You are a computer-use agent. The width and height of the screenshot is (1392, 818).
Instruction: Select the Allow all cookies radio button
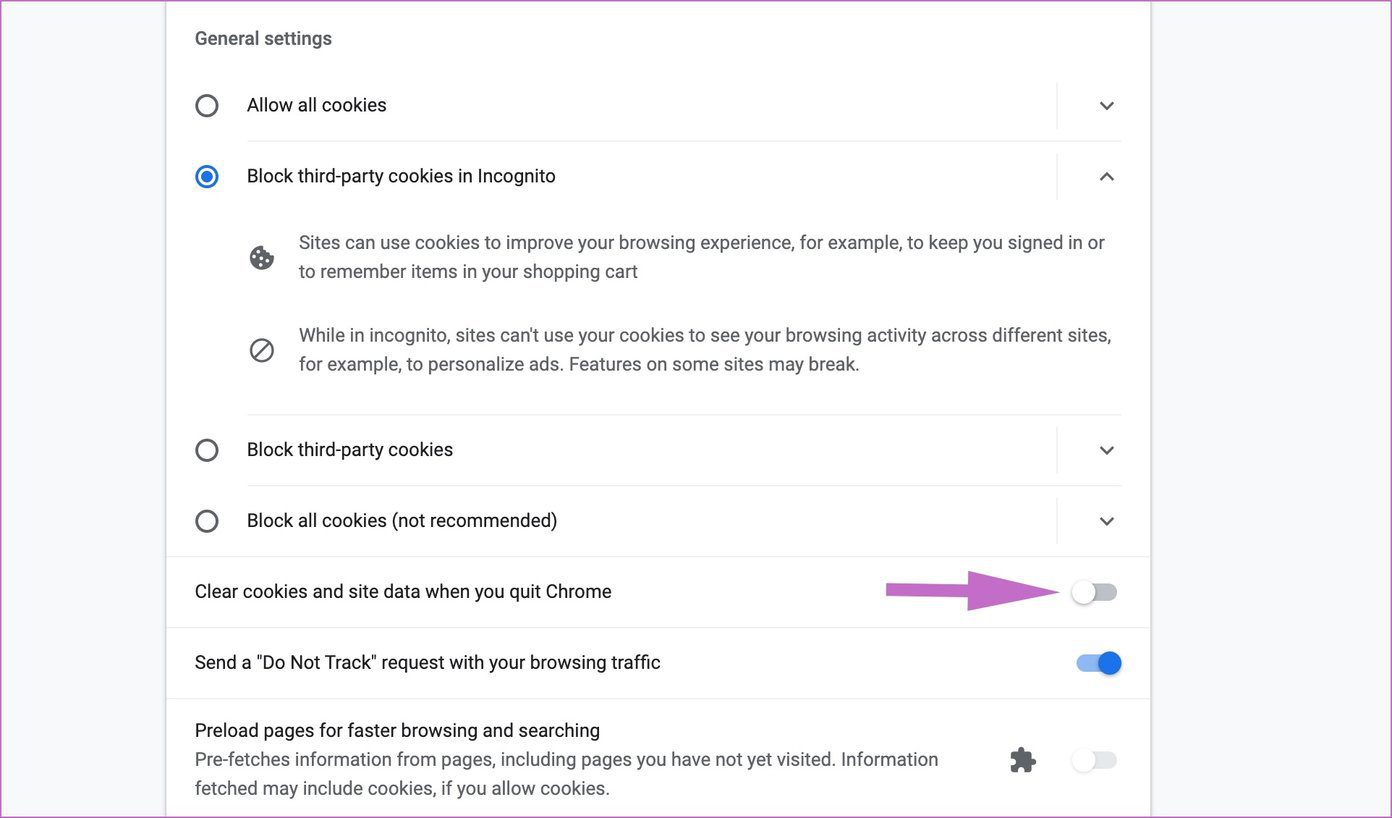(207, 106)
